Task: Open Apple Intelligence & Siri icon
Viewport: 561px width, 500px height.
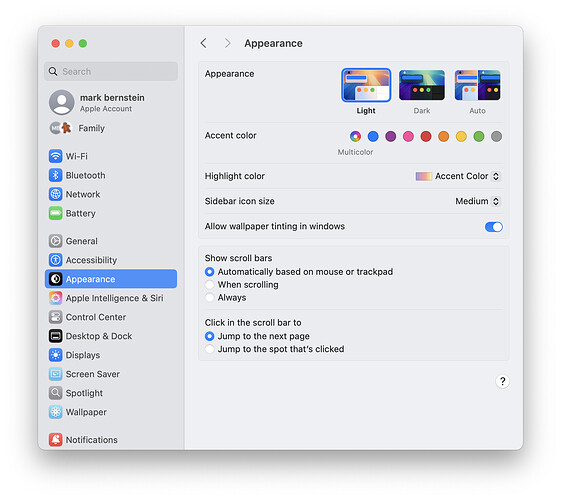Action: (55, 298)
